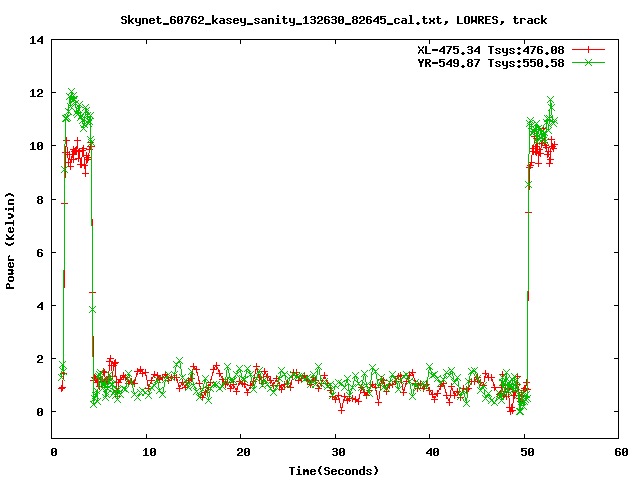Image resolution: width=640 pixels, height=480 pixels.
Task: Click the y-axis tick label 12
Action: coord(36,93)
